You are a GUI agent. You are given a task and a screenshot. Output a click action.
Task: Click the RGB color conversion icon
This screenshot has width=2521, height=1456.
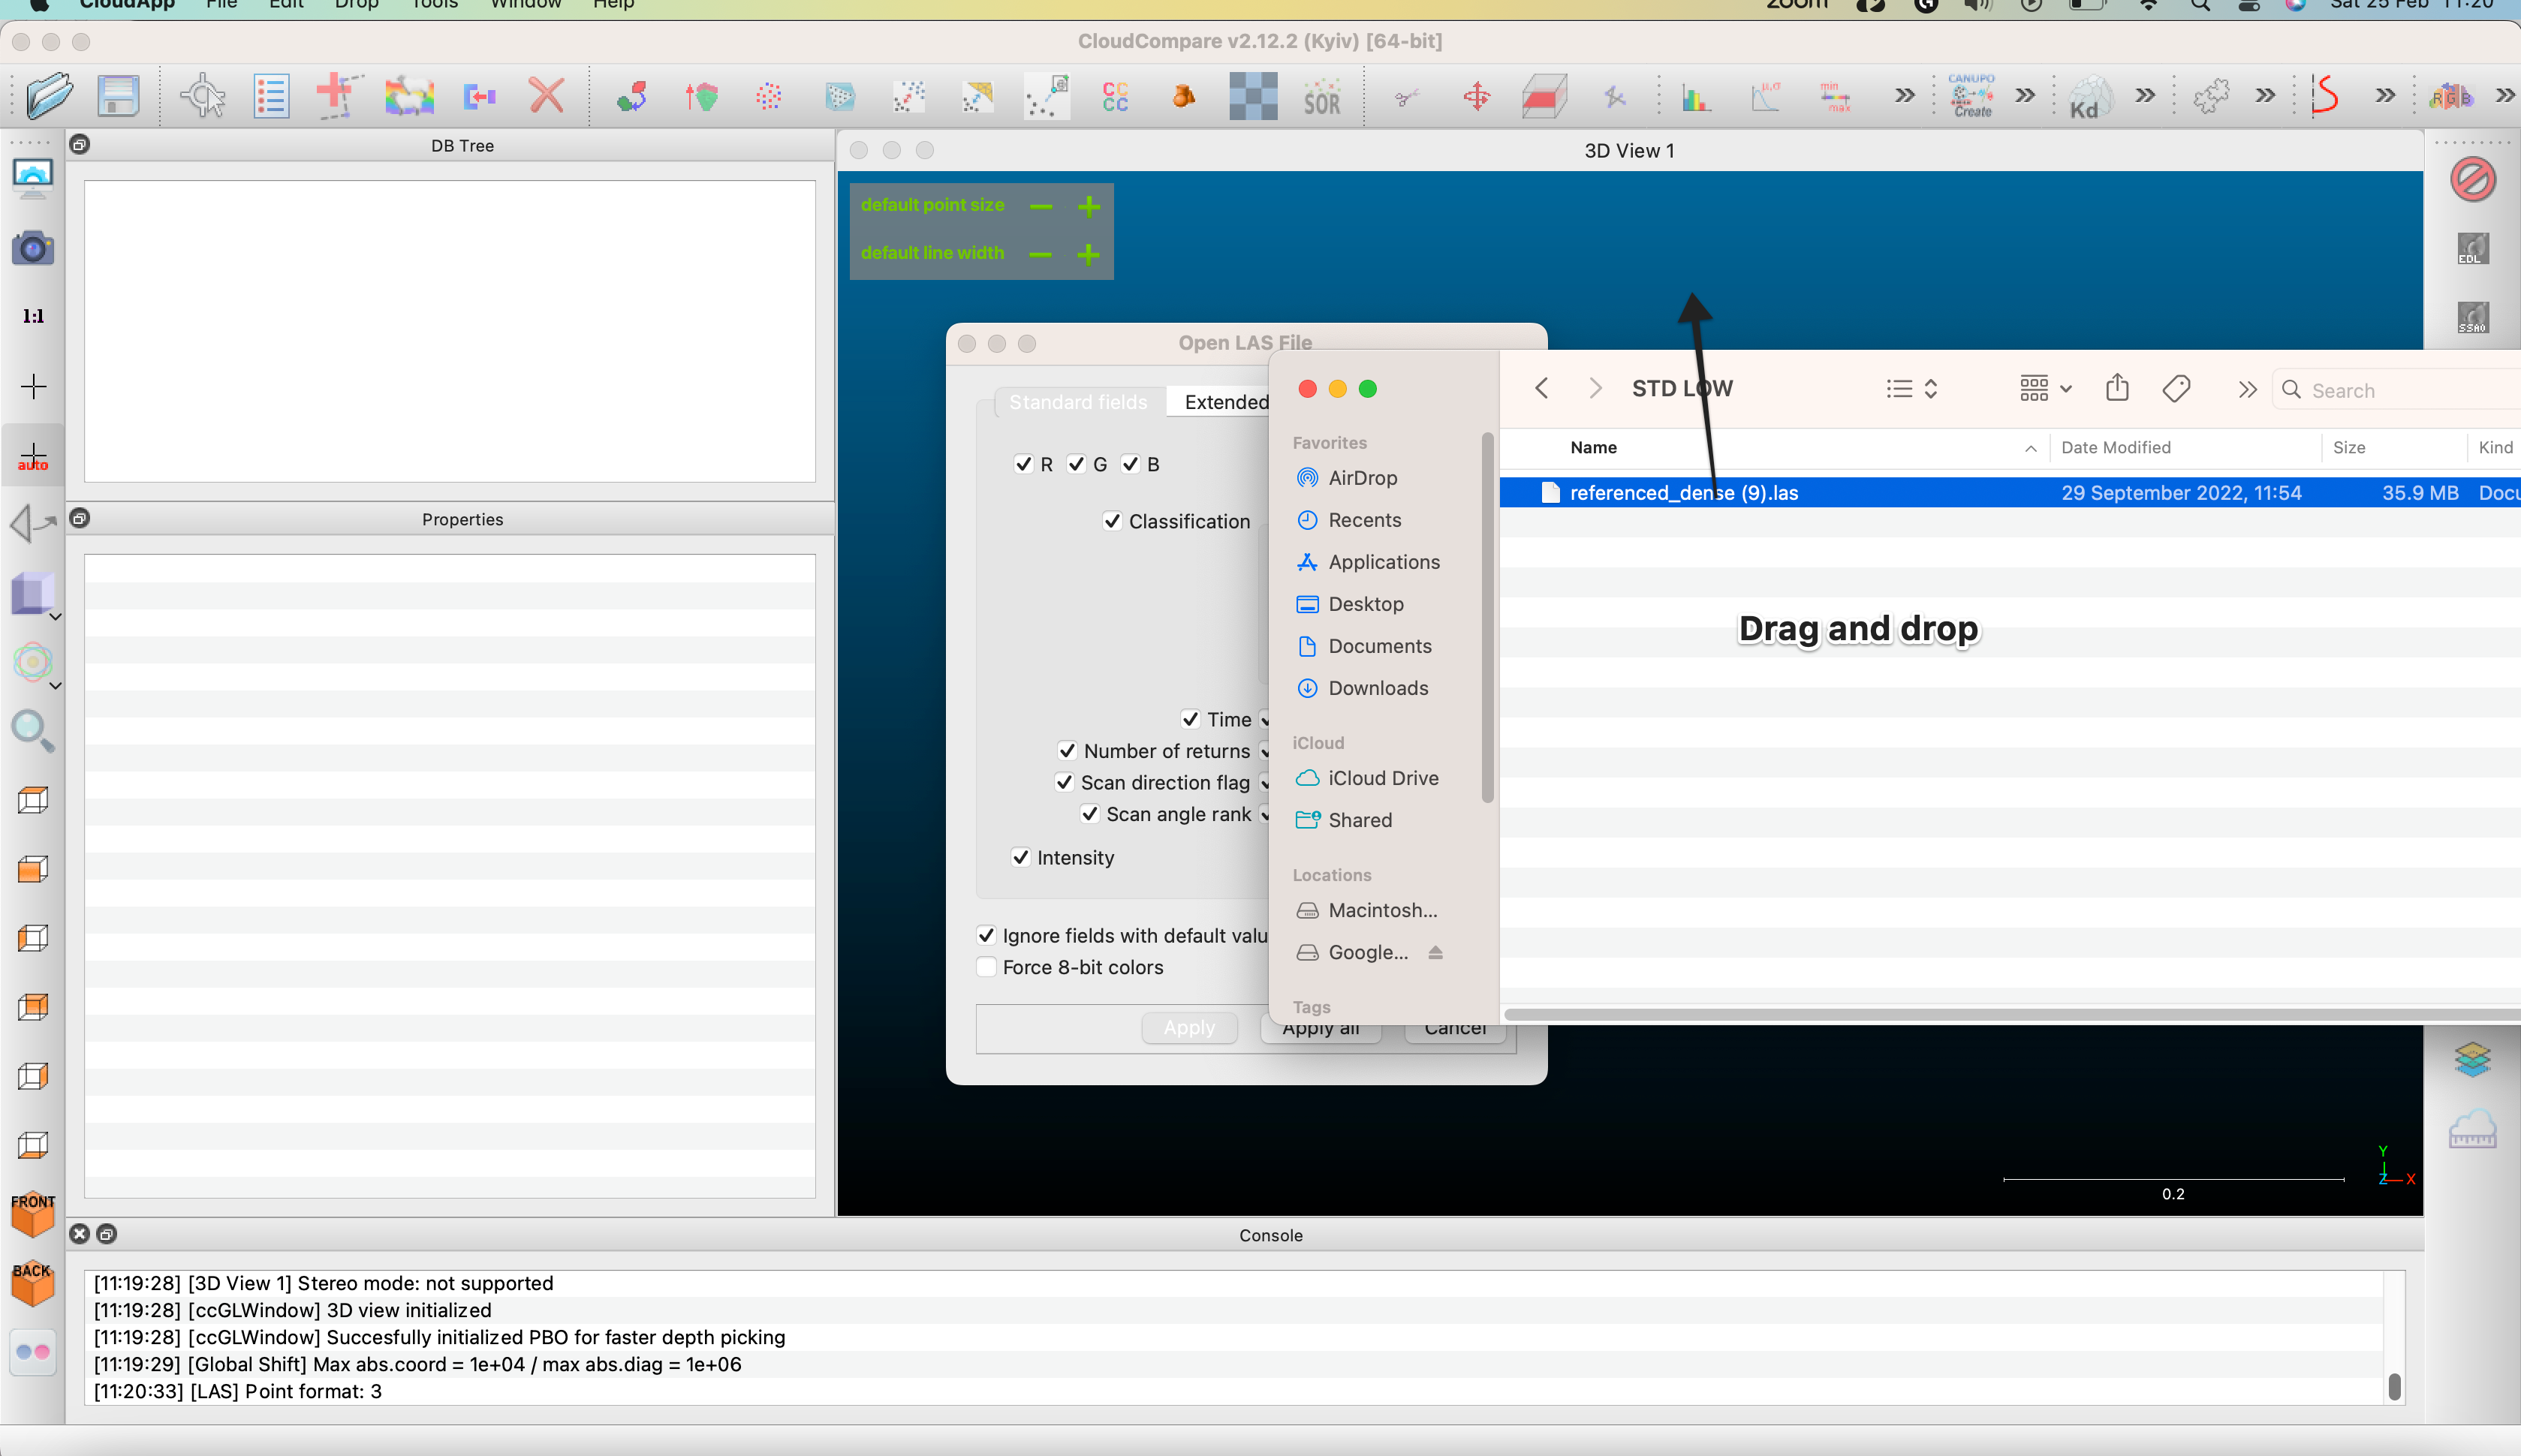coord(2450,96)
